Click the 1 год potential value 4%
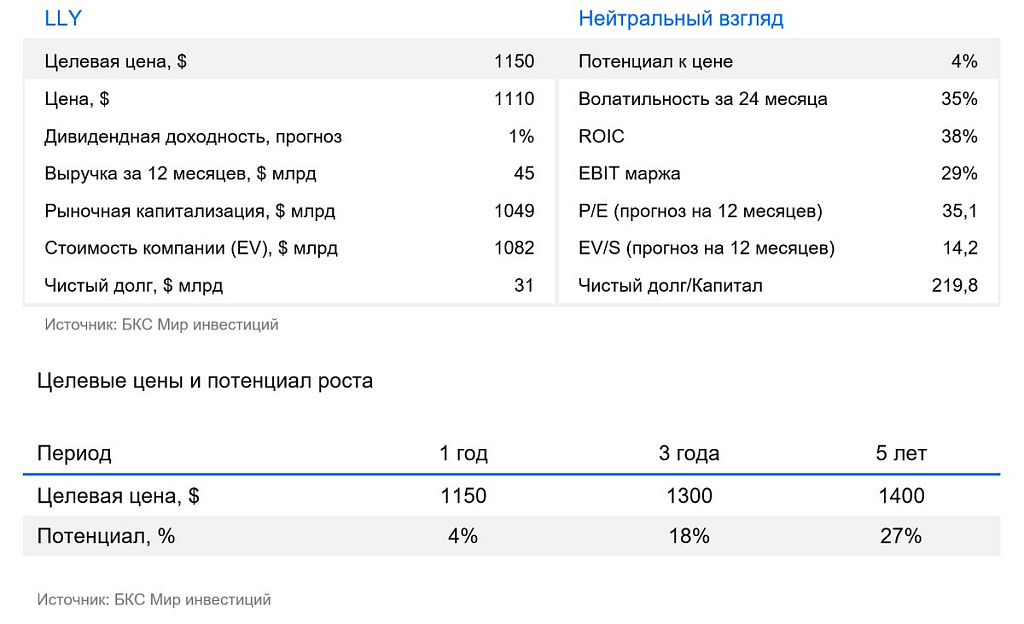This screenshot has width=1024, height=624. pos(463,536)
